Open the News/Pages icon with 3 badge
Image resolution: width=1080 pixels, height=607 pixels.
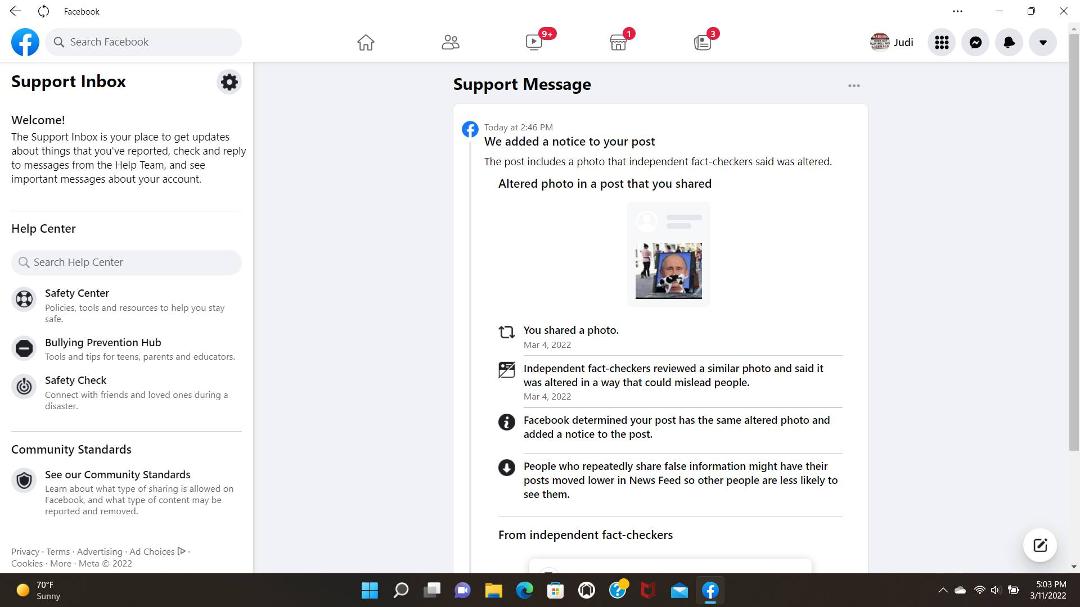703,42
